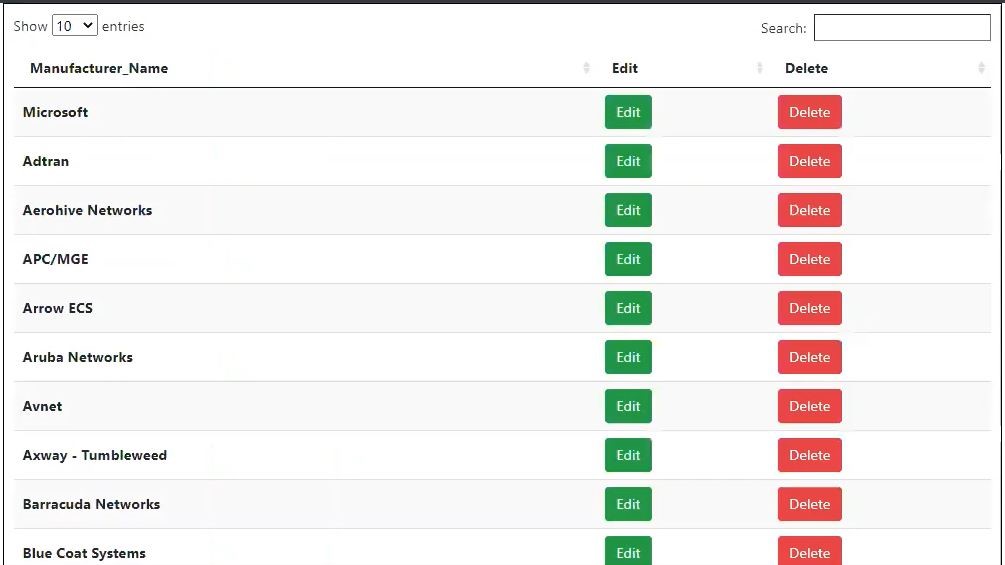Delete the Adtran manufacturer
Screen dimensions: 1005x565
point(809,161)
